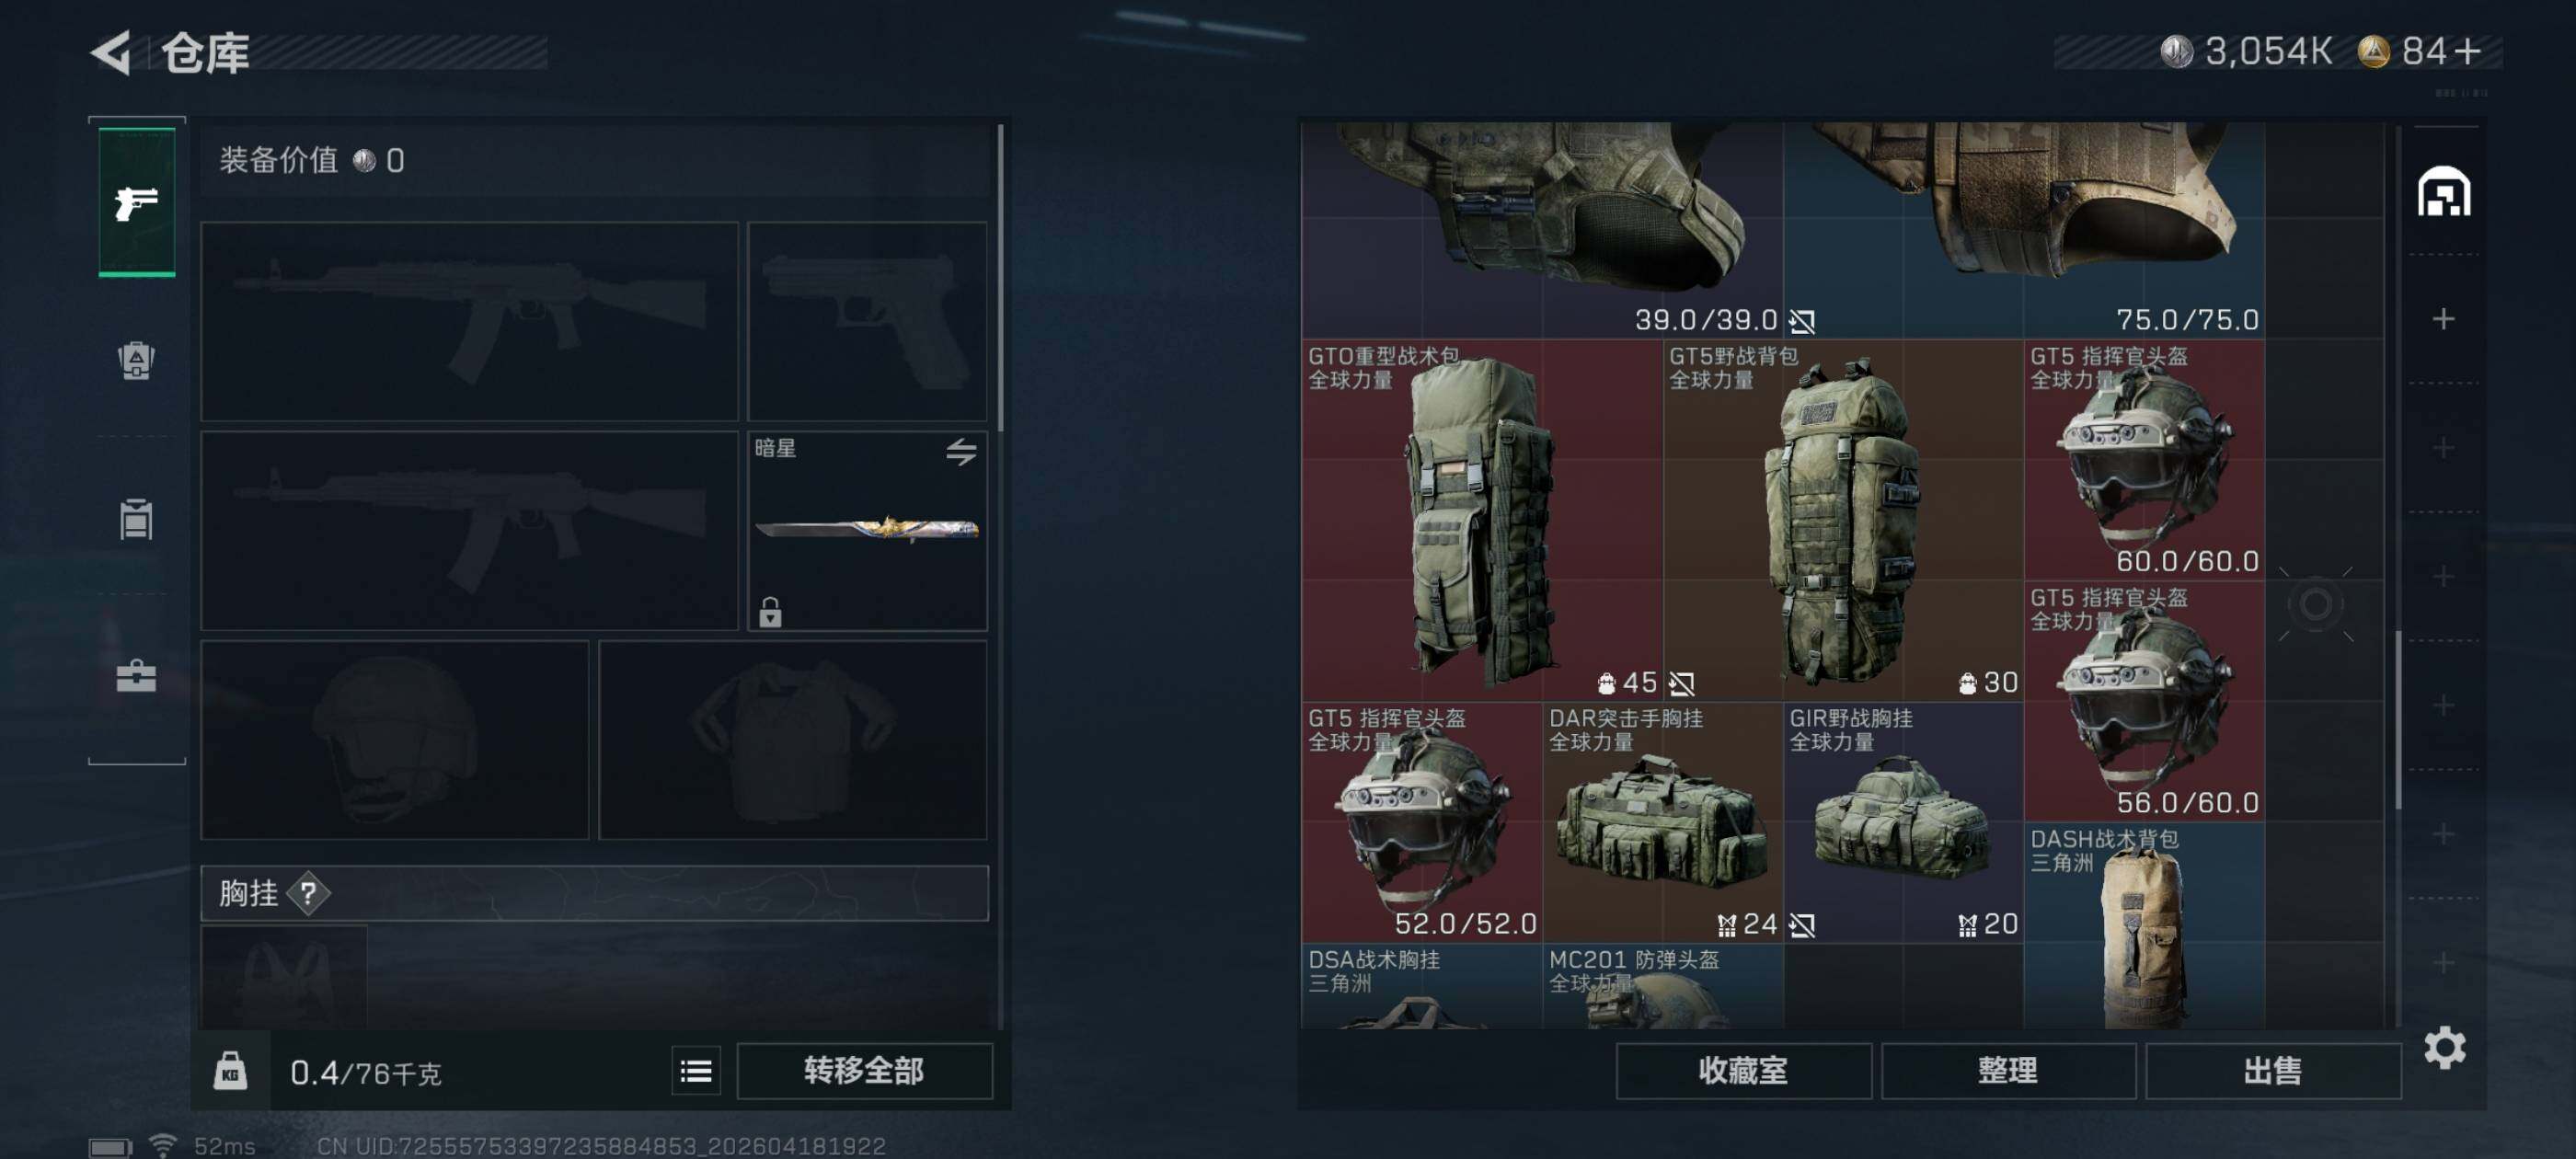2576x1159 pixels.
Task: Click the stash inventory scrollbar
Action: [x=2398, y=720]
